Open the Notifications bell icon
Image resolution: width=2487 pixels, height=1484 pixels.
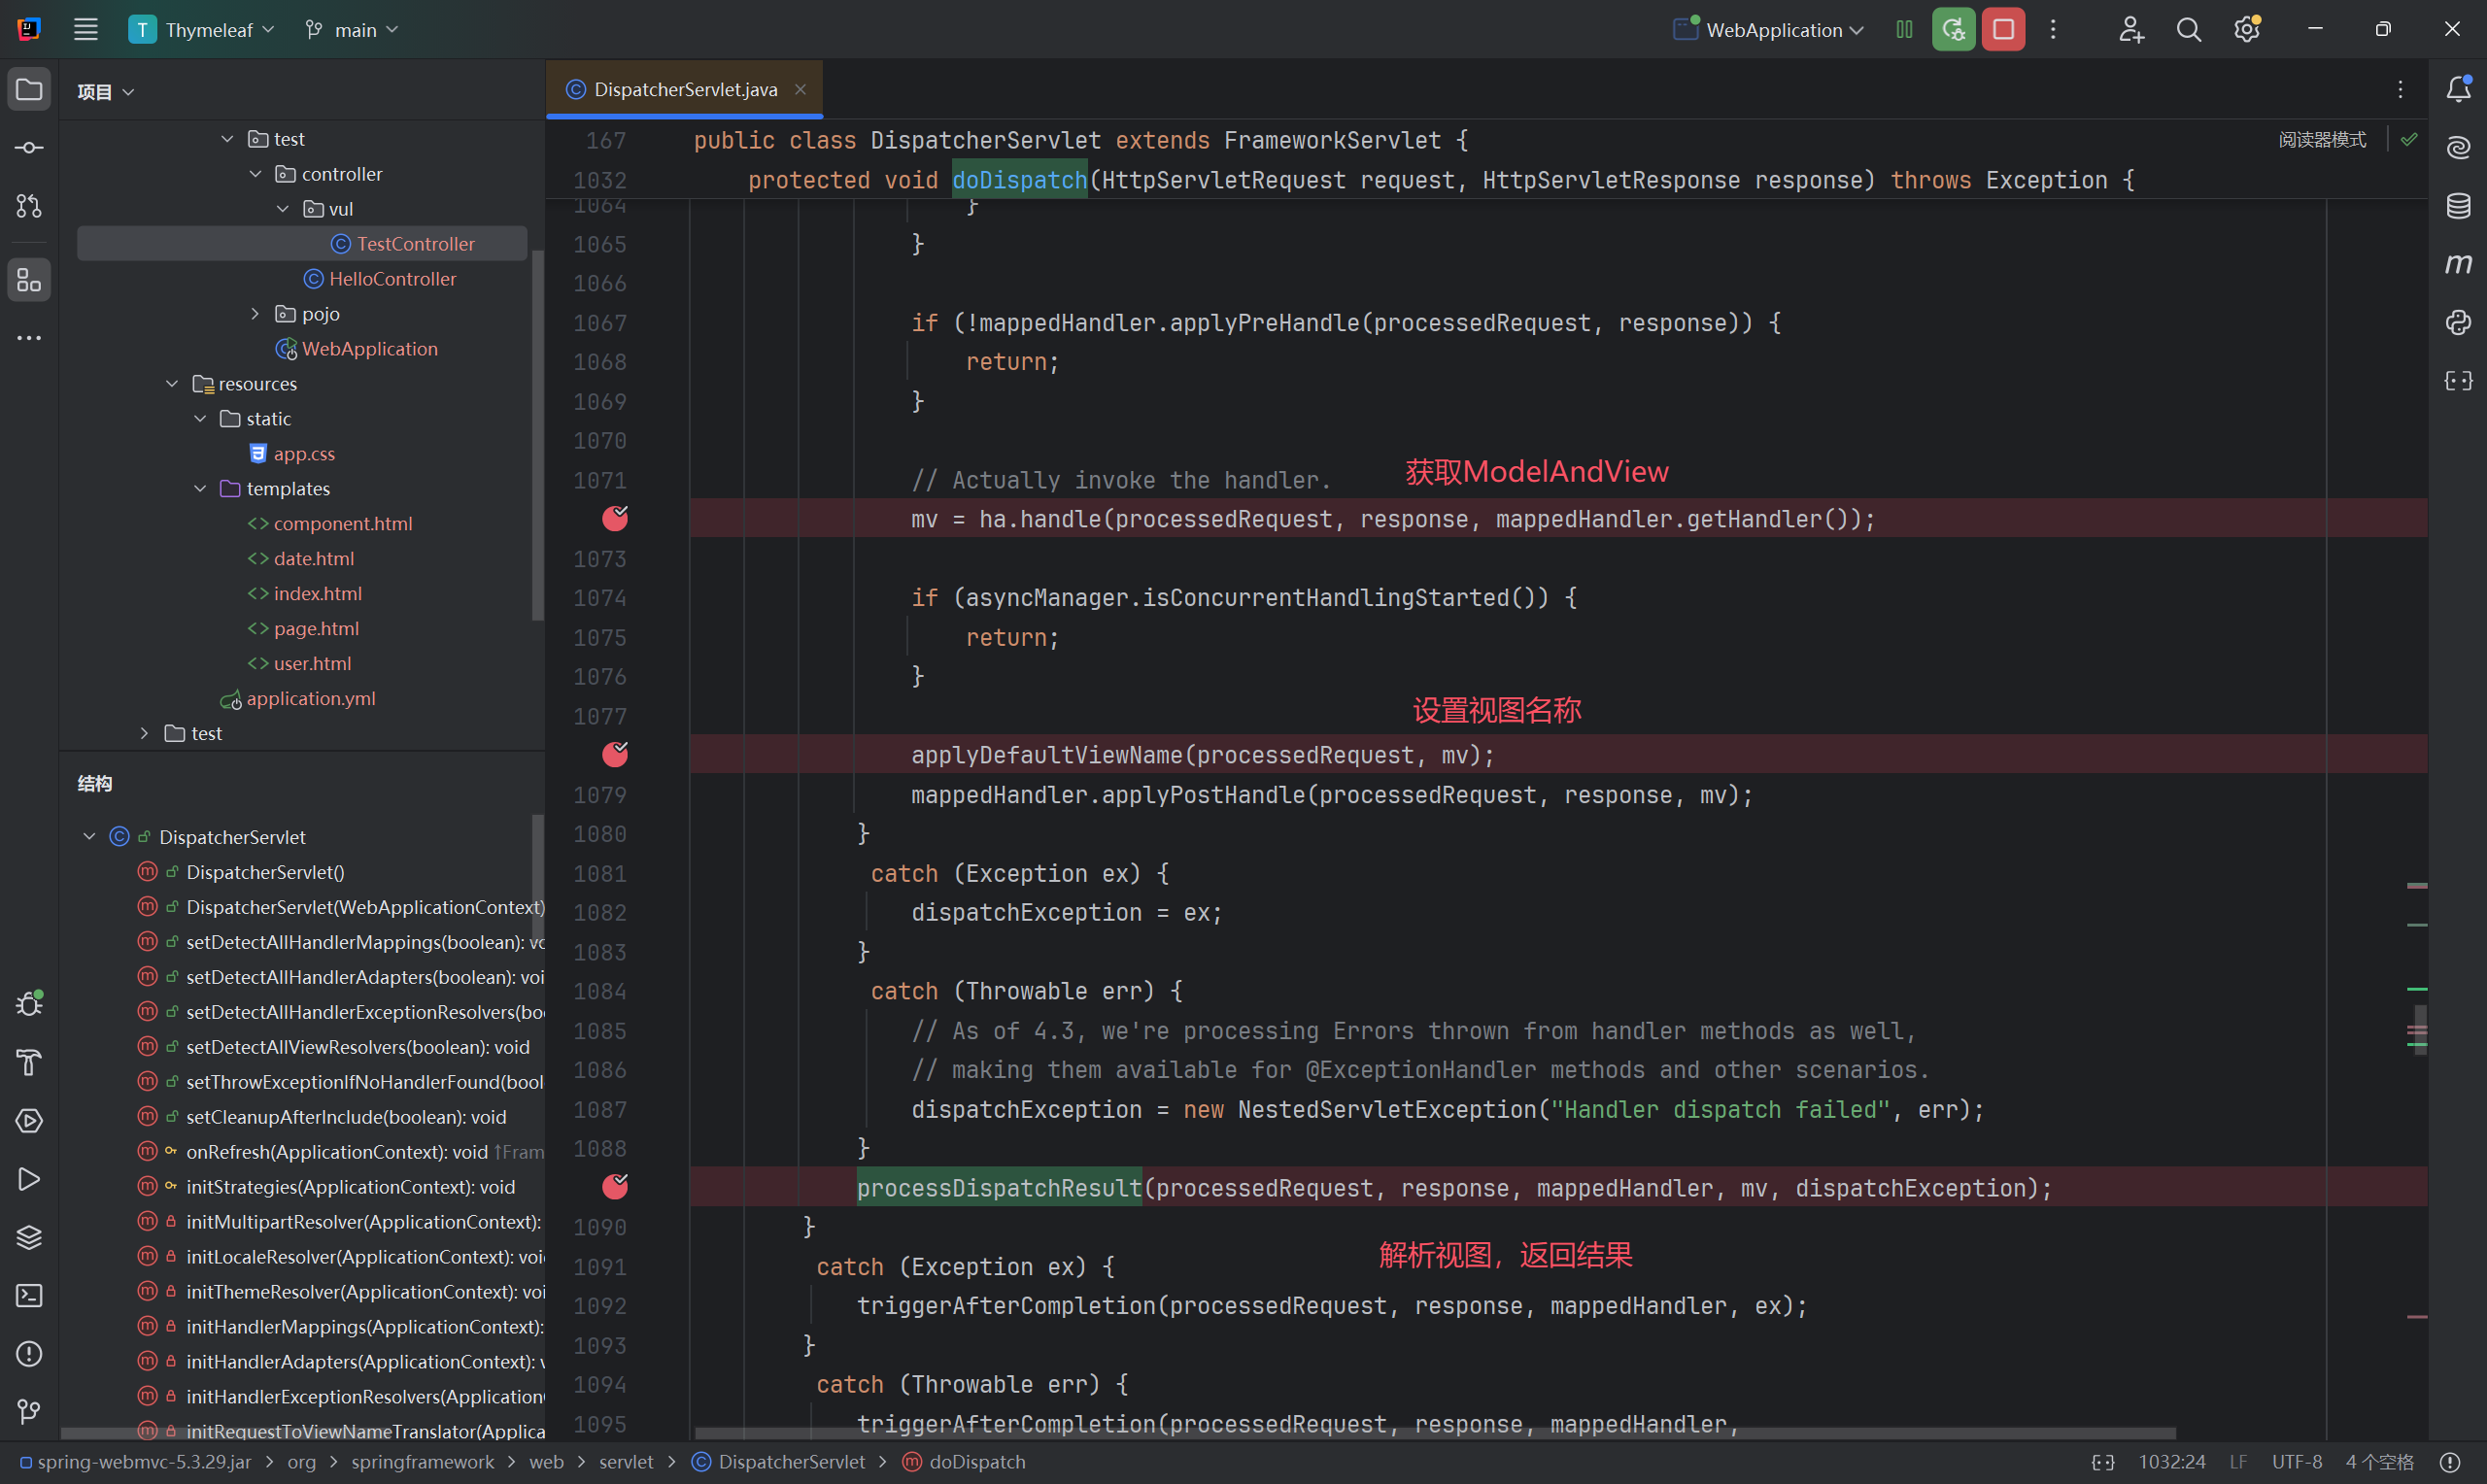point(2458,90)
